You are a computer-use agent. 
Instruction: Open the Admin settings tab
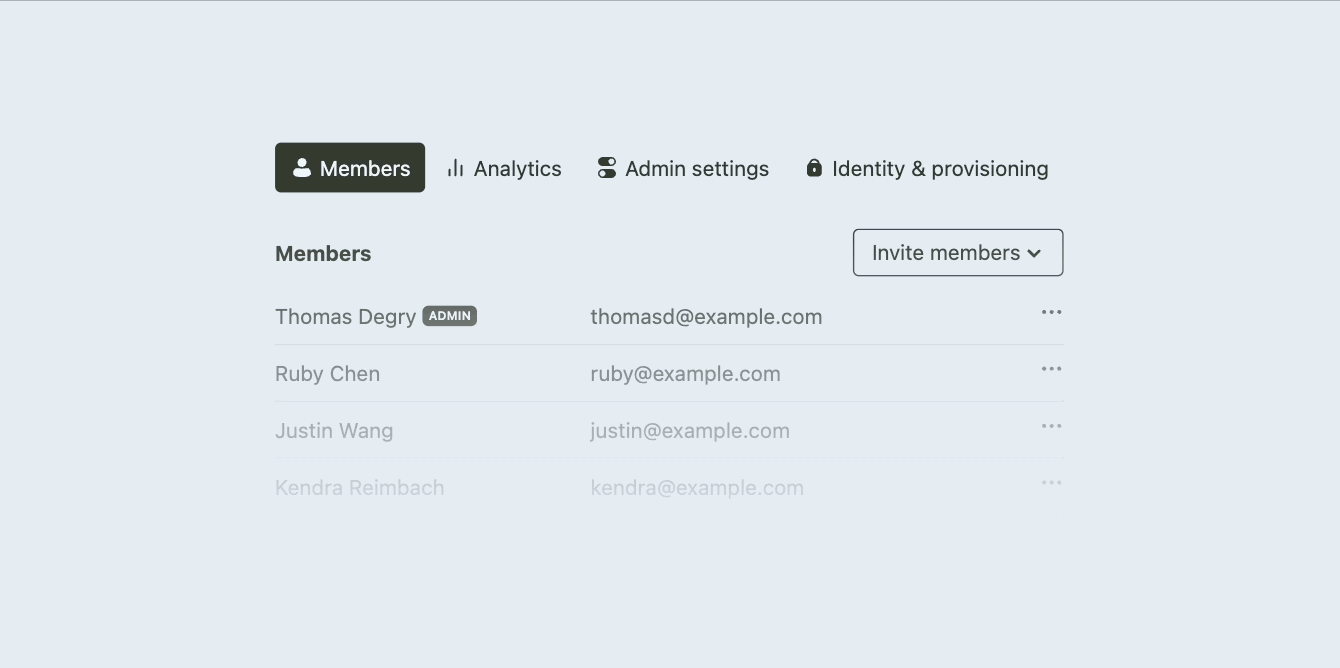coord(683,168)
